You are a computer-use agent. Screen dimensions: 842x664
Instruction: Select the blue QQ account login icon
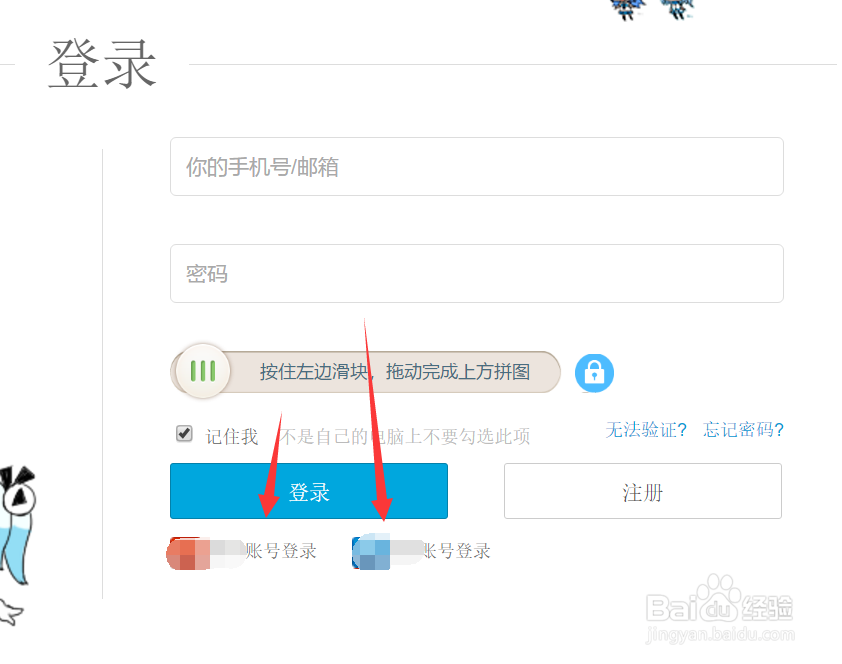[x=370, y=551]
